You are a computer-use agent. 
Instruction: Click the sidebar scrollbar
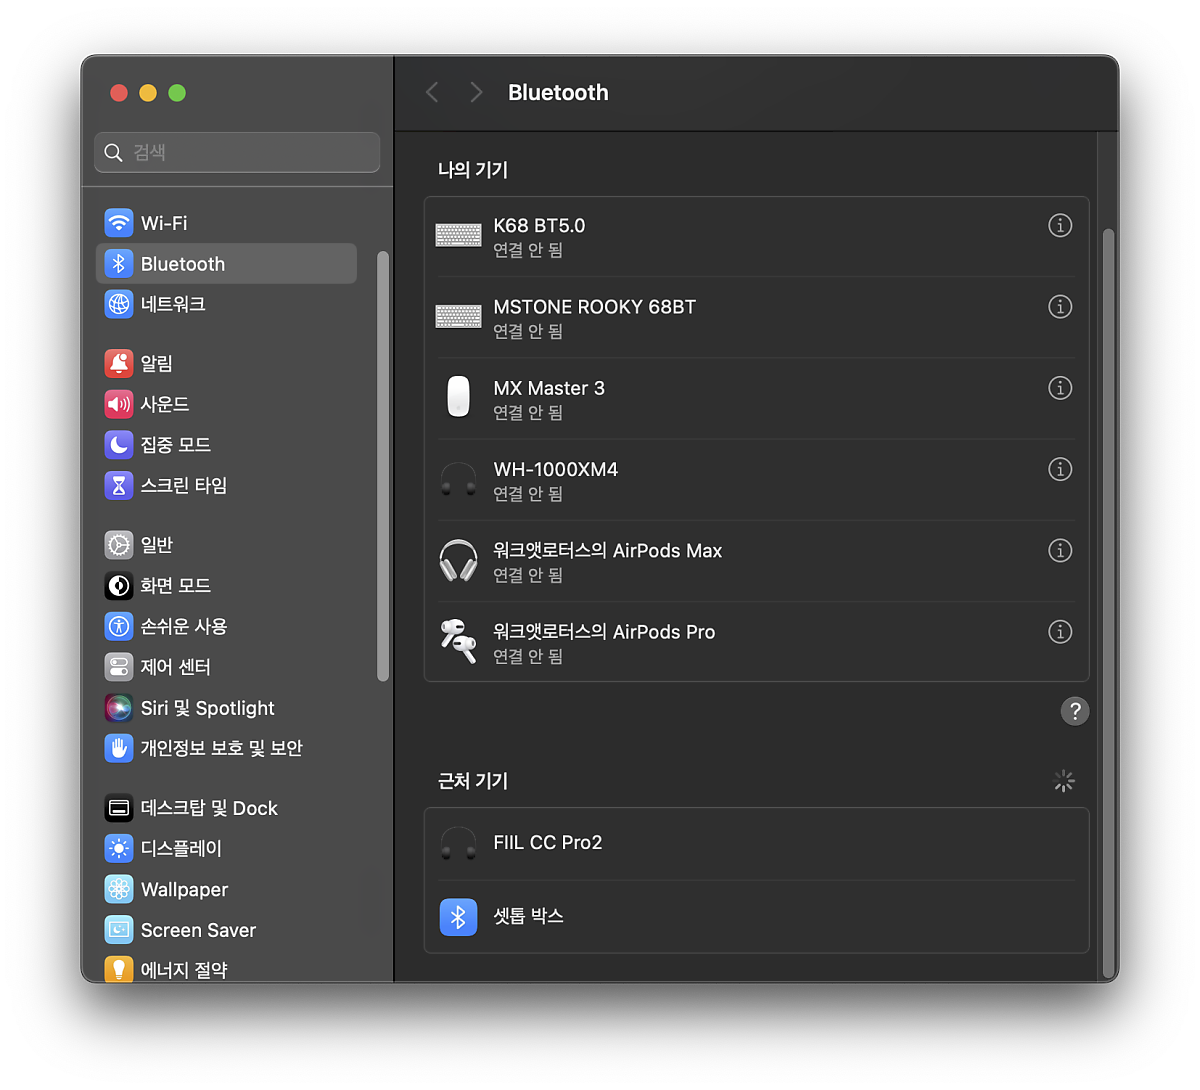pos(382,466)
